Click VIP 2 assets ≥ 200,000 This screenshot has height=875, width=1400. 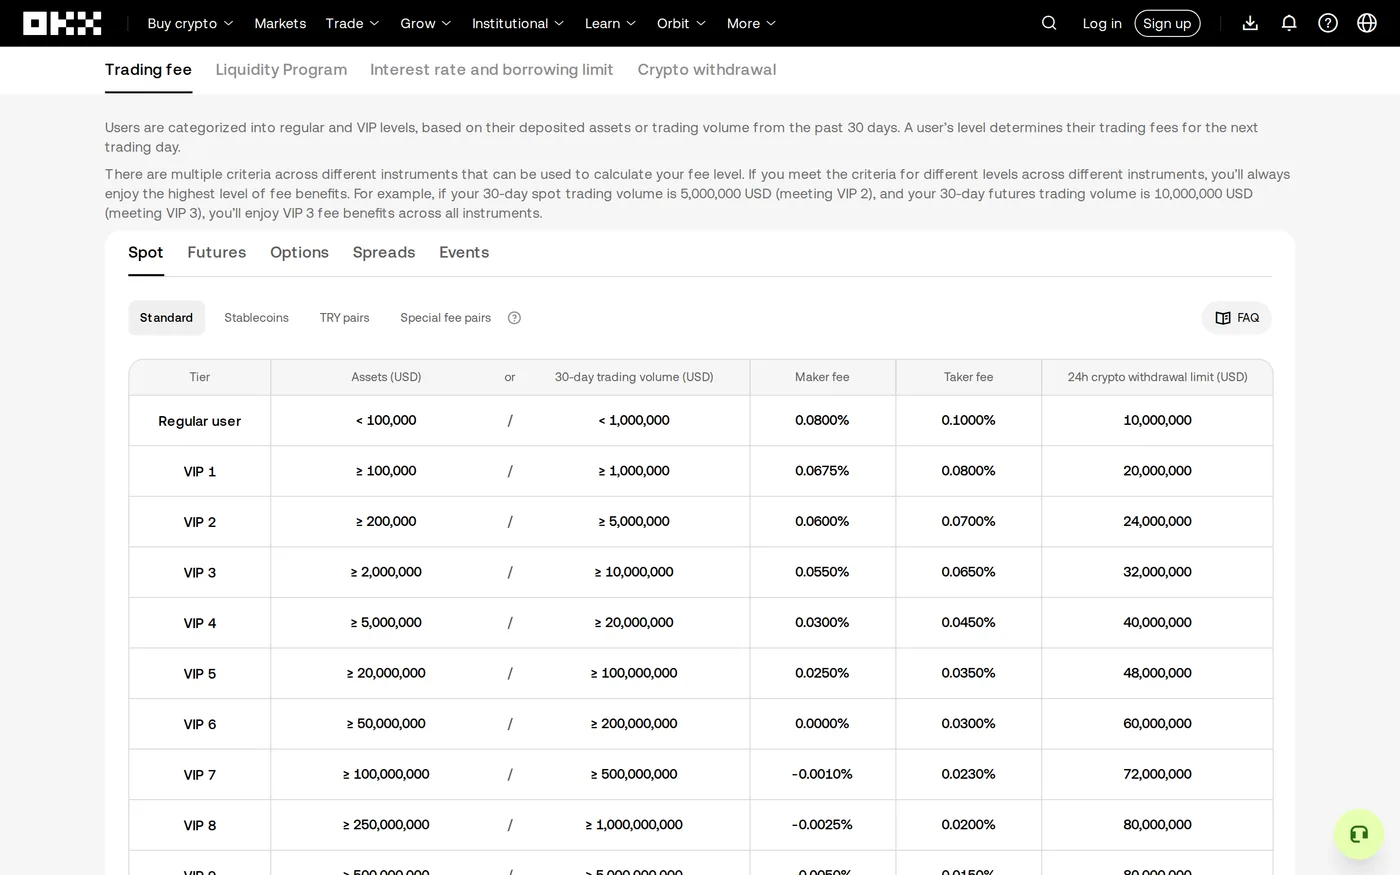(386, 521)
